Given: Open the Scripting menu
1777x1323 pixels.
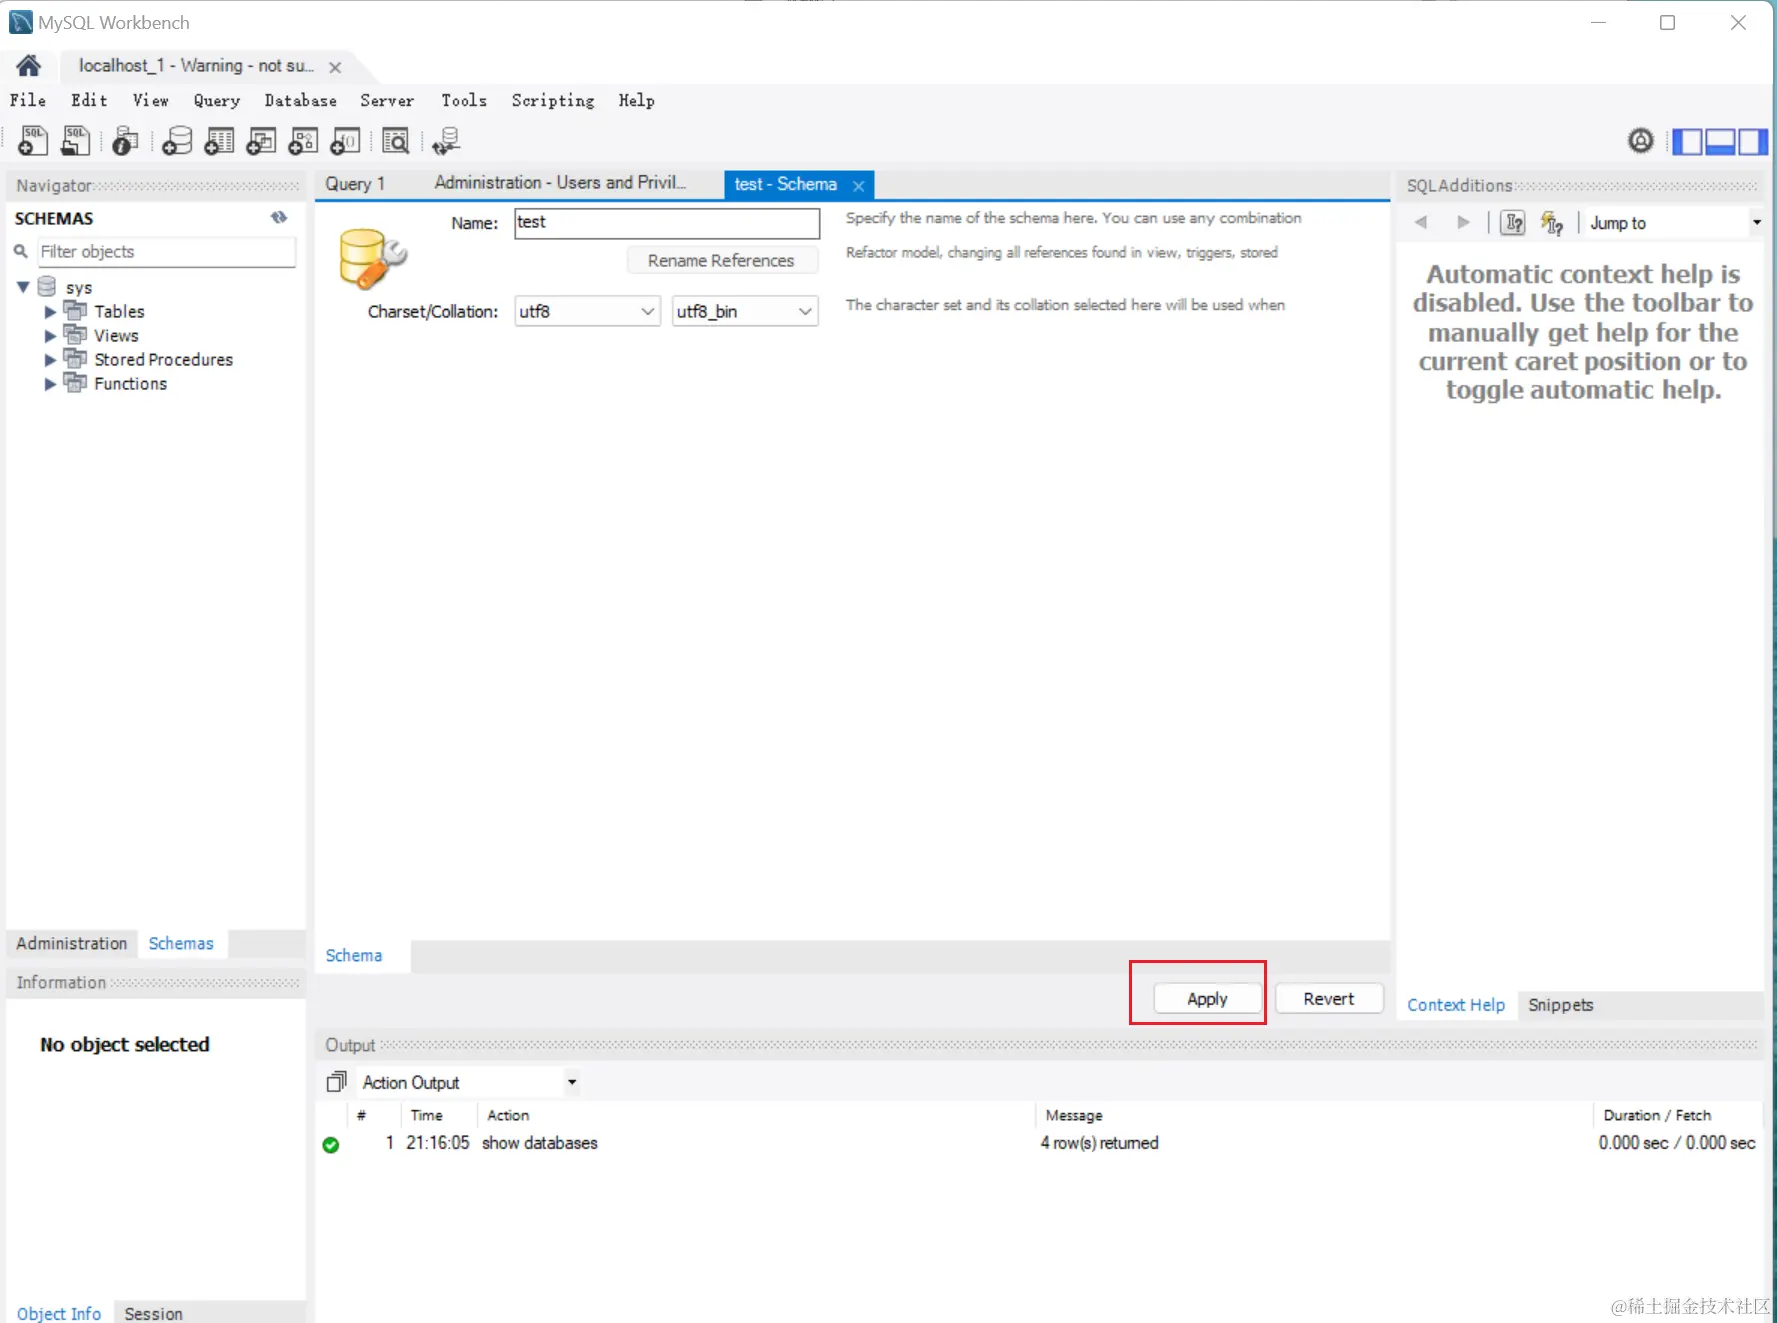Looking at the screenshot, I should [553, 100].
